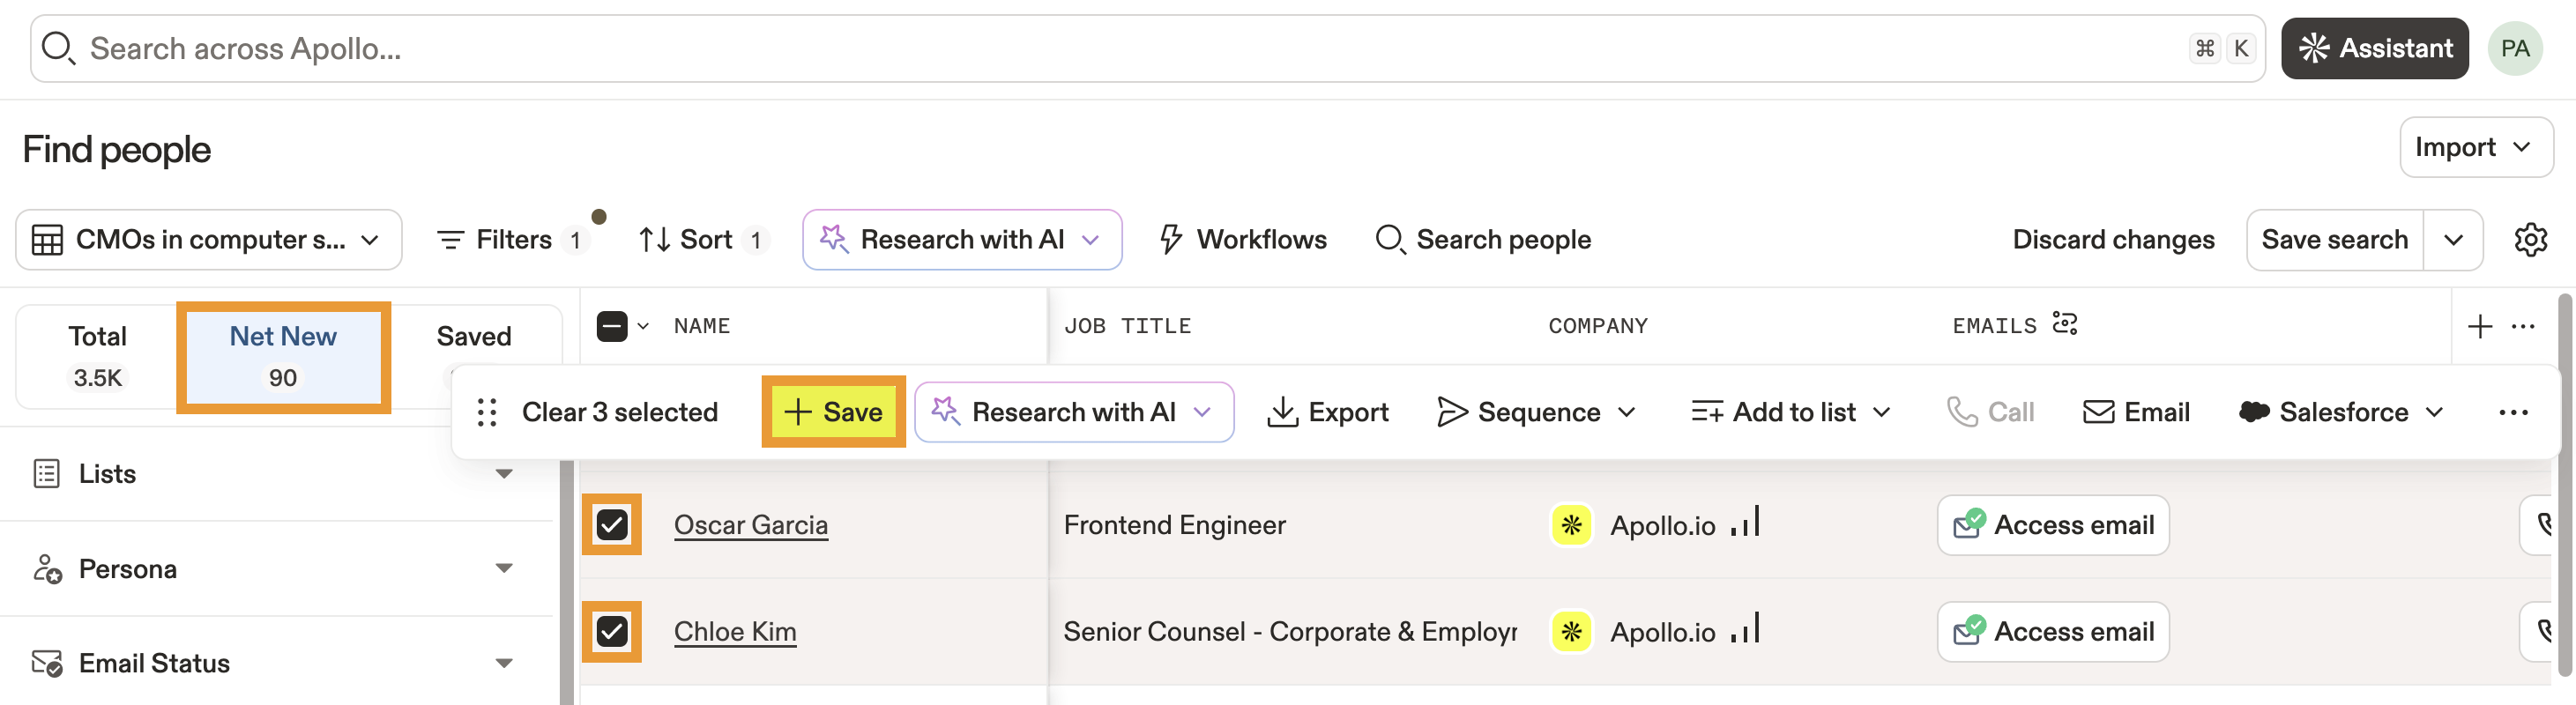Click the settings gear icon
Viewport: 2576px width, 705px height.
click(x=2530, y=240)
